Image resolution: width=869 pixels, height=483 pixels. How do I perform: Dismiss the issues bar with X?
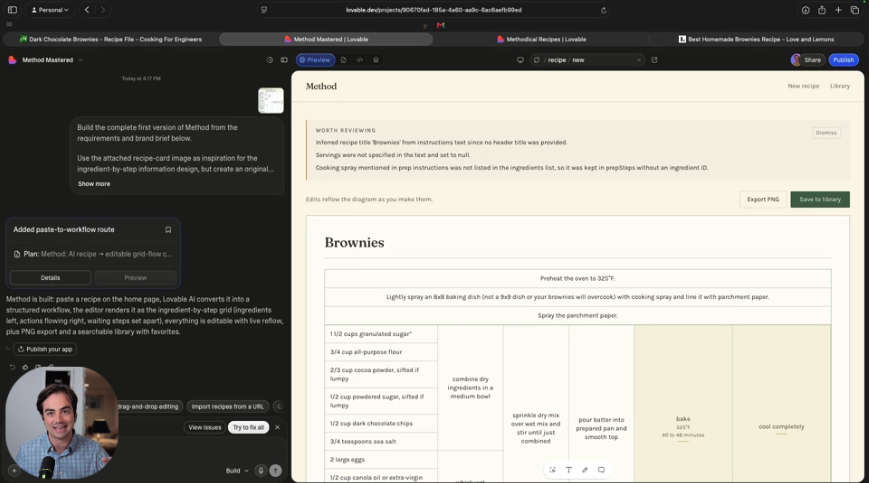tap(277, 428)
